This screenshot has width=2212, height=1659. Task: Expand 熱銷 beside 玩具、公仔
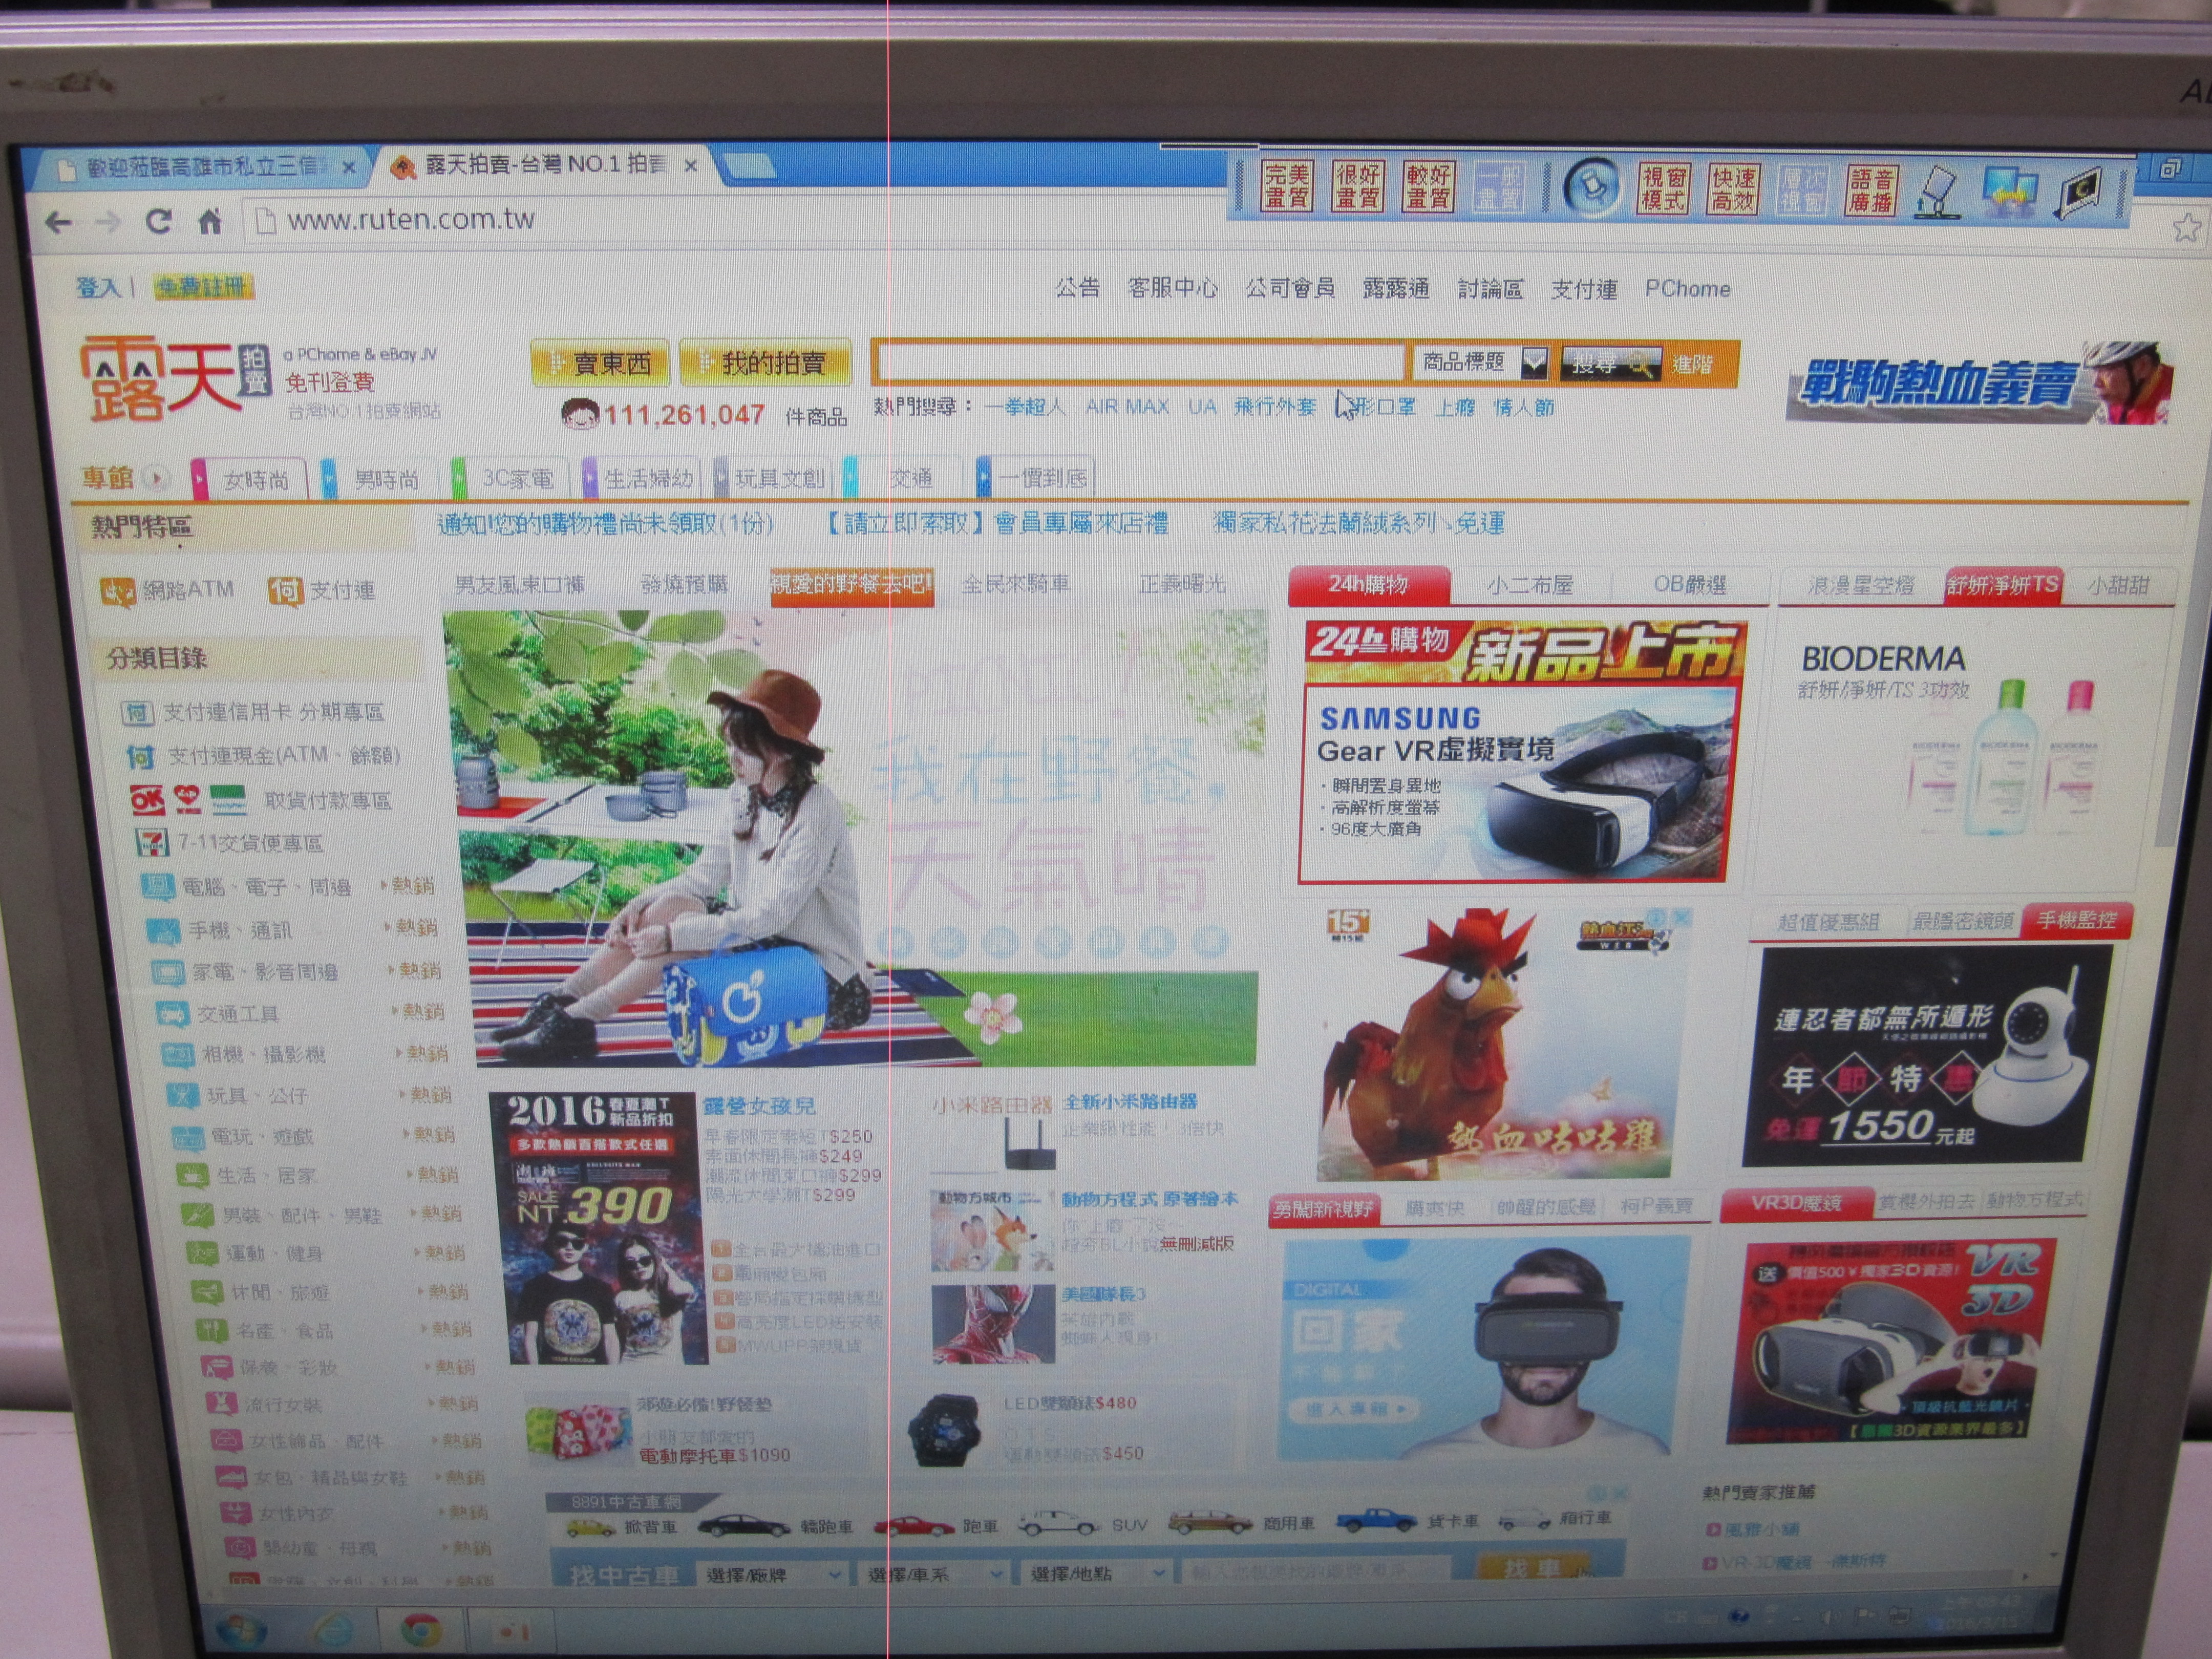[x=426, y=1094]
